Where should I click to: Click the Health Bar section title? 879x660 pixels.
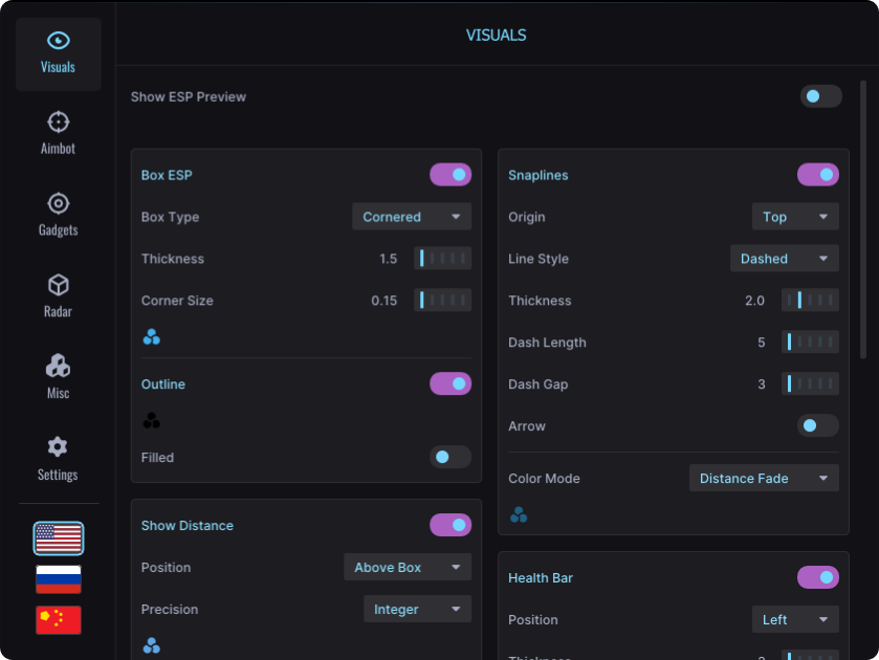point(540,578)
